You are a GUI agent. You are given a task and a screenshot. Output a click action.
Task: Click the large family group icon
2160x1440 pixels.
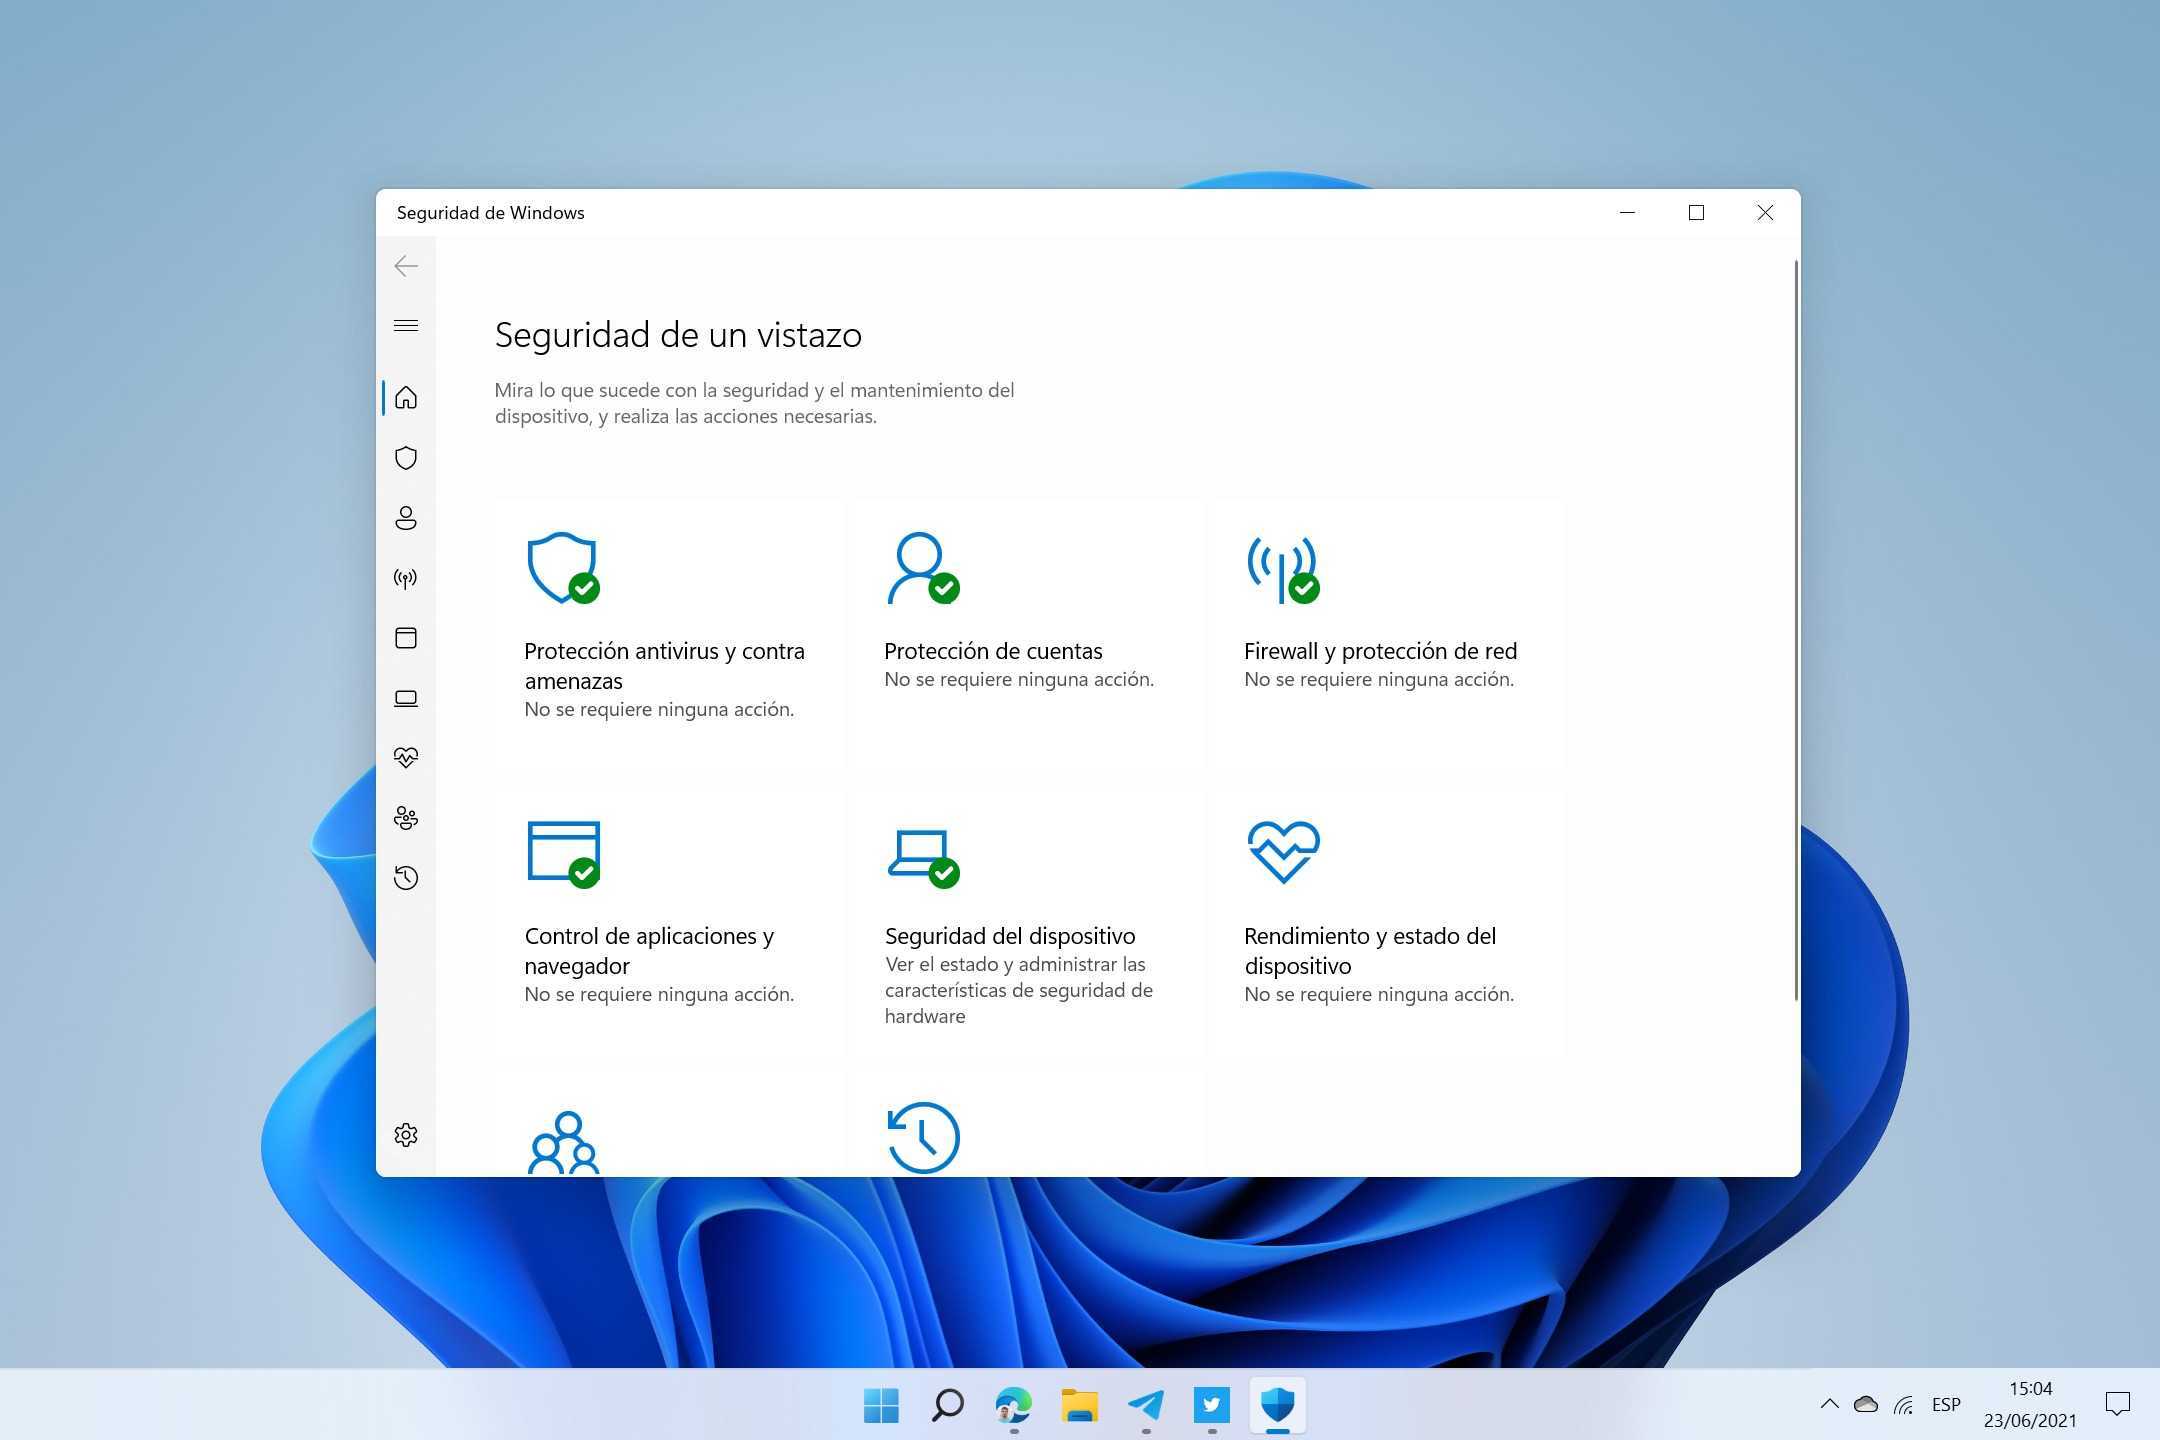click(563, 1142)
